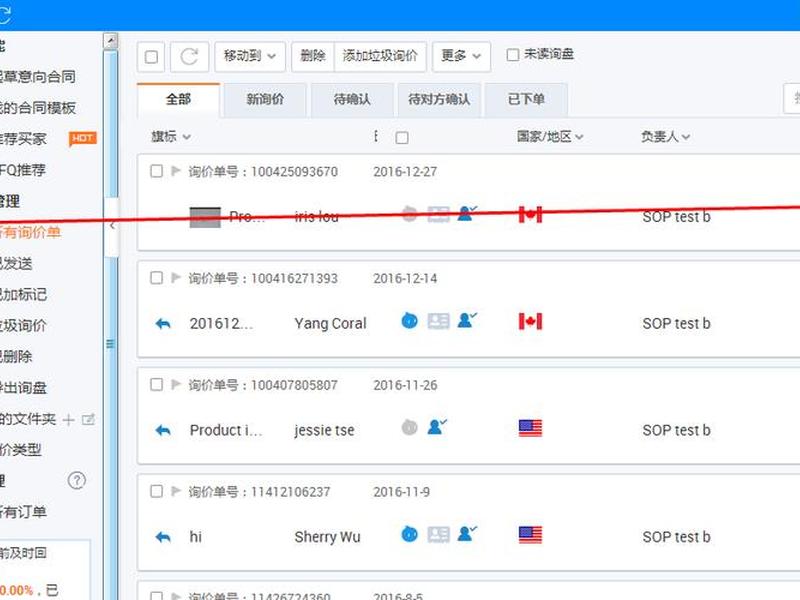Select the checkbox for inquiry 11412106237
Image resolution: width=800 pixels, height=600 pixels.
157,491
